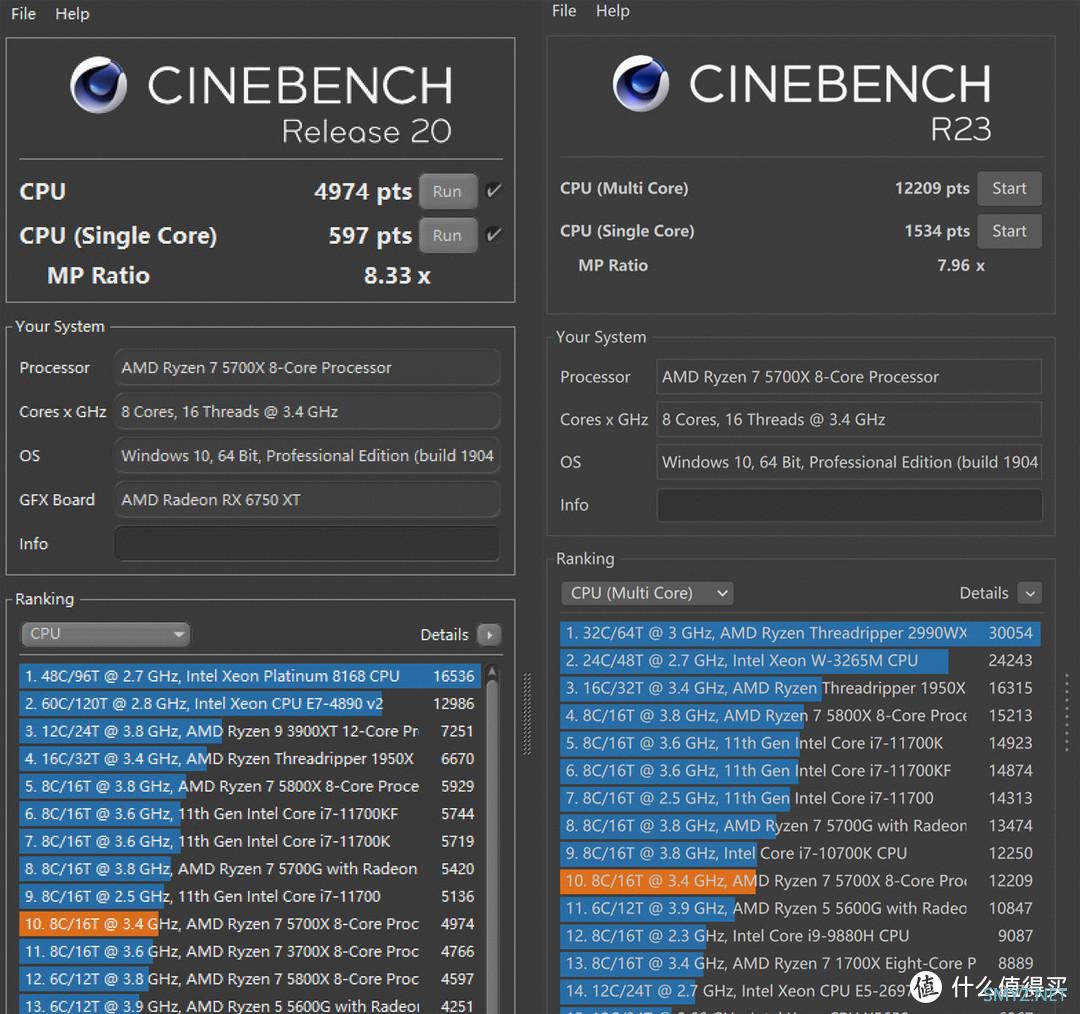Select Xeon CPU E7-4890 v2 ranking row in R20
1080x1014 pixels.
click(250, 703)
